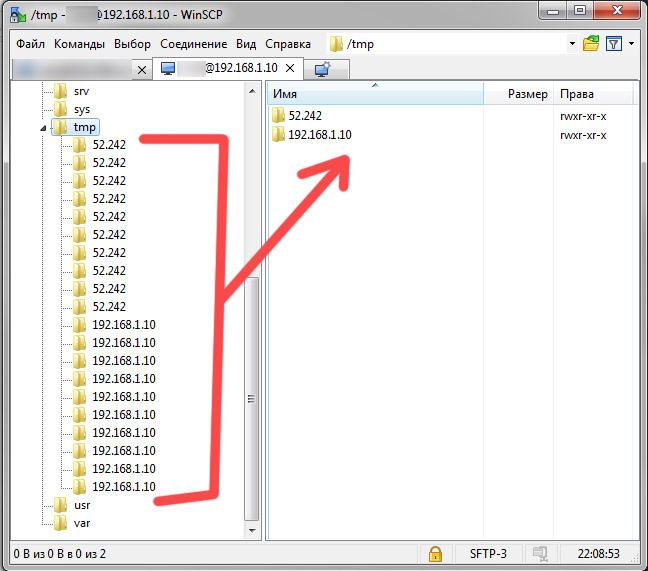Click the SFTP-3 protocol status panel
This screenshot has height=571, width=648.
[x=488, y=553]
